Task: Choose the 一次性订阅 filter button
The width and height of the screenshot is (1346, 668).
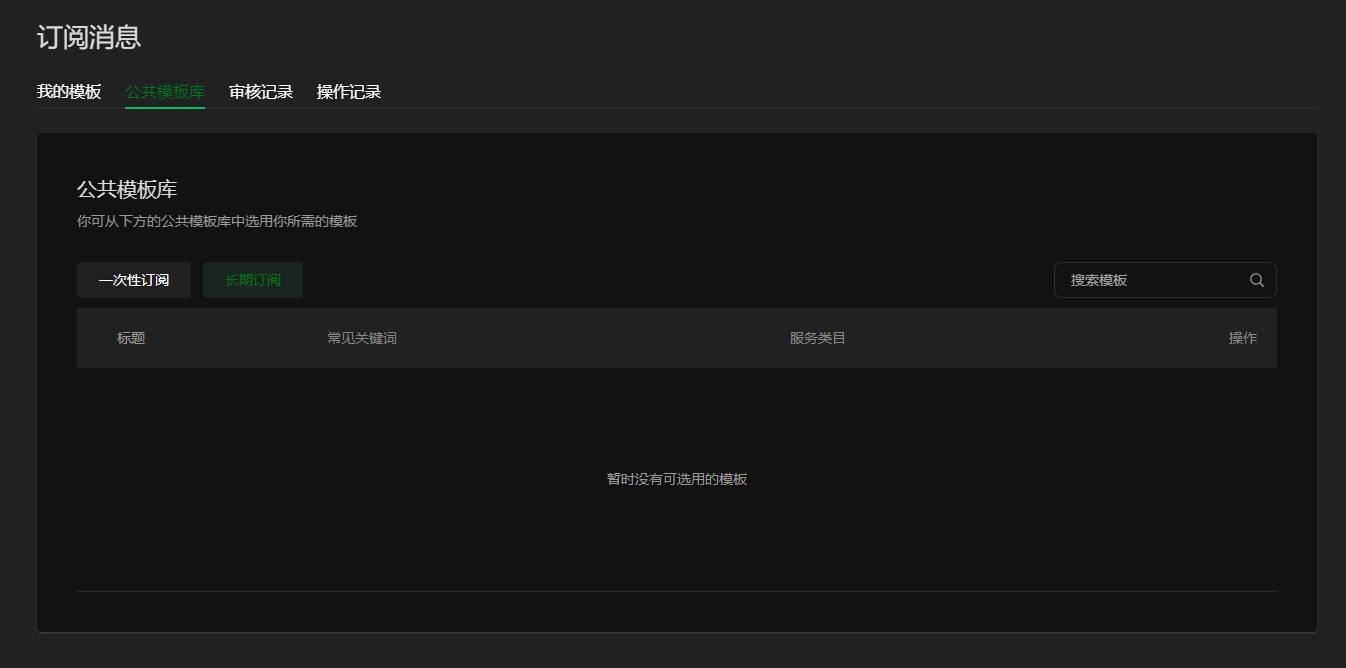Action: pyautogui.click(x=134, y=280)
